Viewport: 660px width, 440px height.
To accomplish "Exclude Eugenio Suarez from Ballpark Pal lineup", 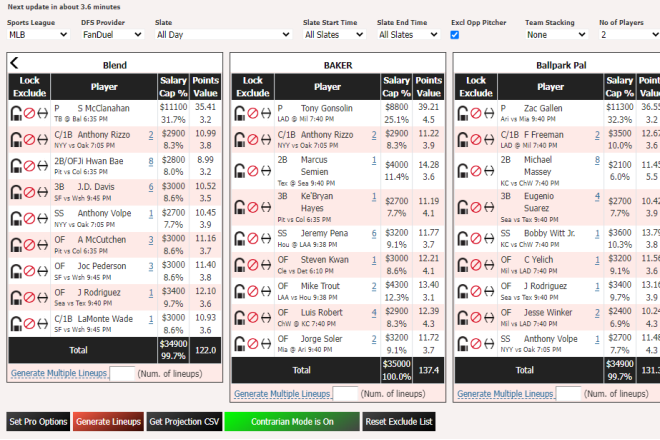I will click(476, 207).
